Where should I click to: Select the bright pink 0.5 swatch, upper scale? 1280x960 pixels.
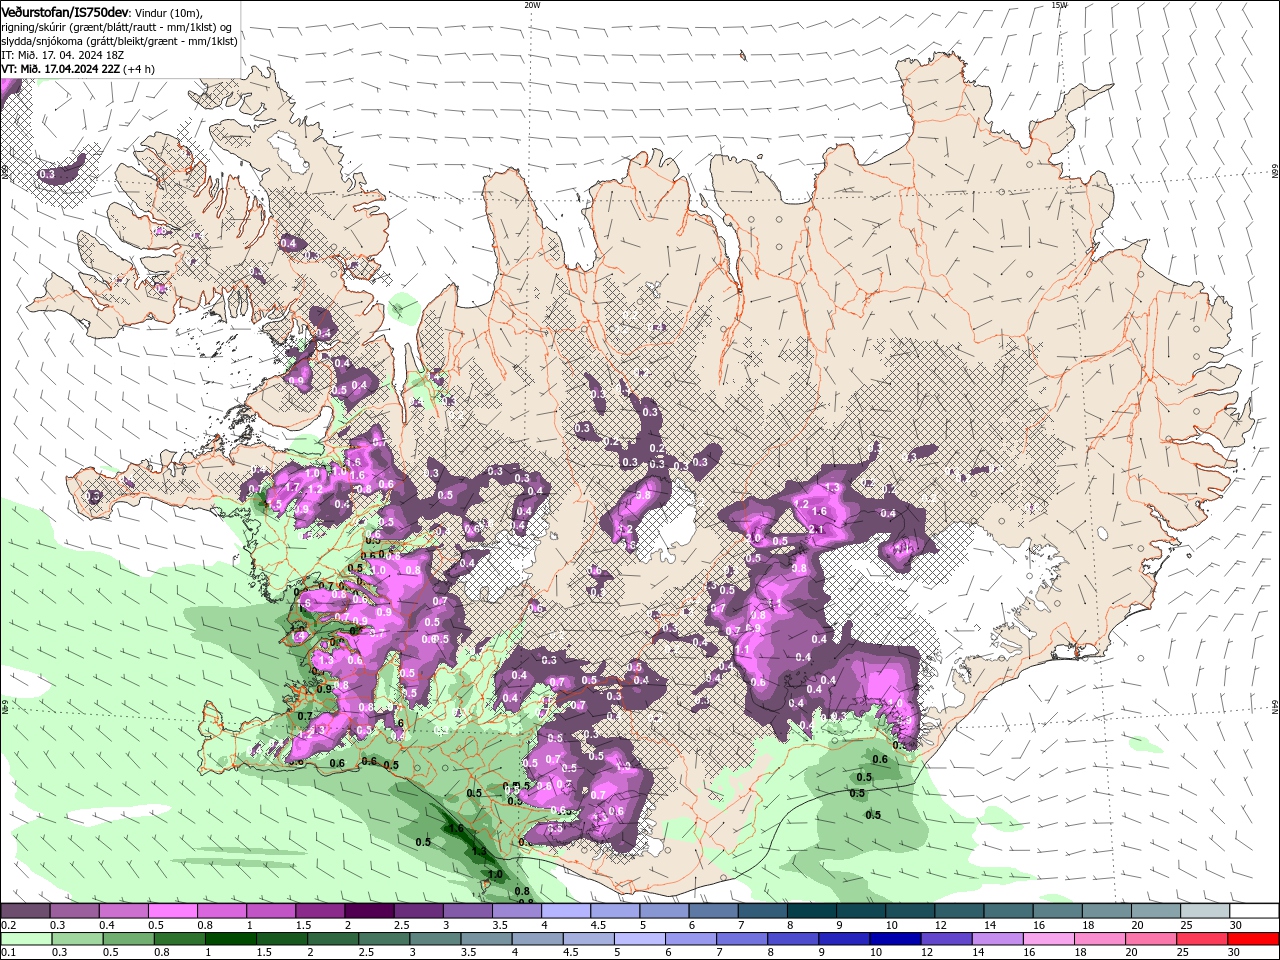pyautogui.click(x=172, y=911)
